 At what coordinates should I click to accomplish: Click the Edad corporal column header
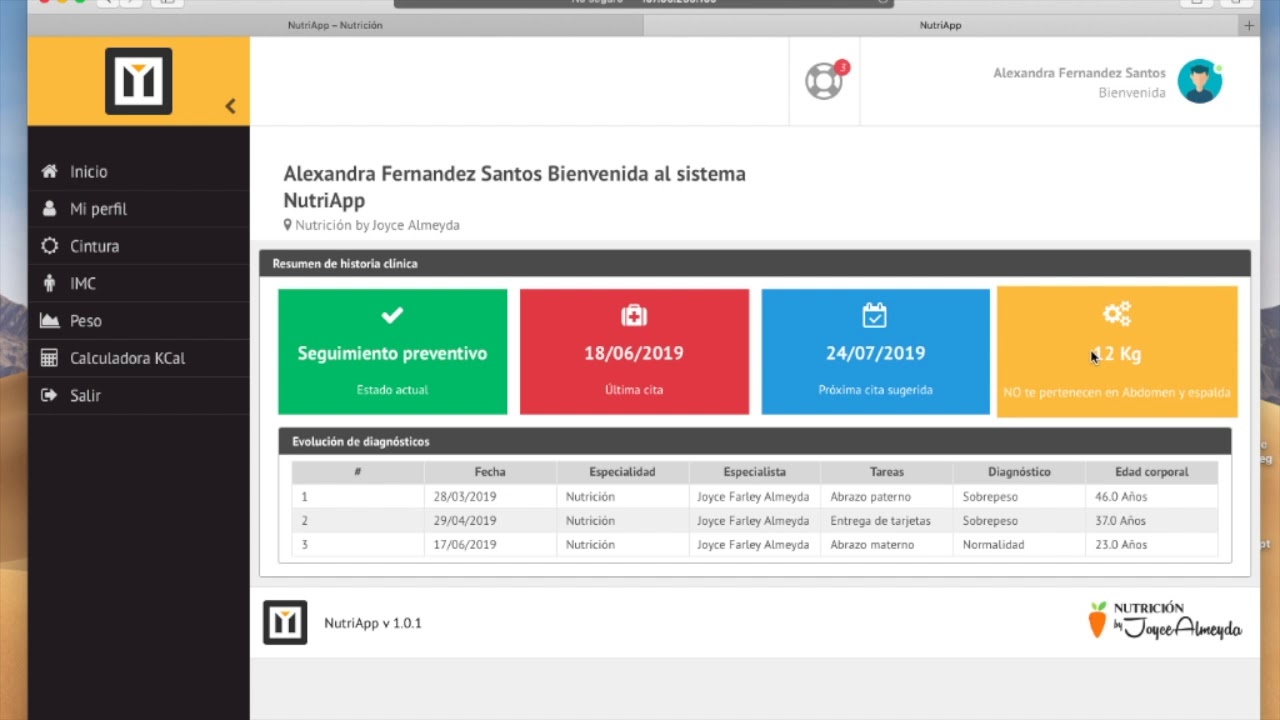coord(1152,472)
